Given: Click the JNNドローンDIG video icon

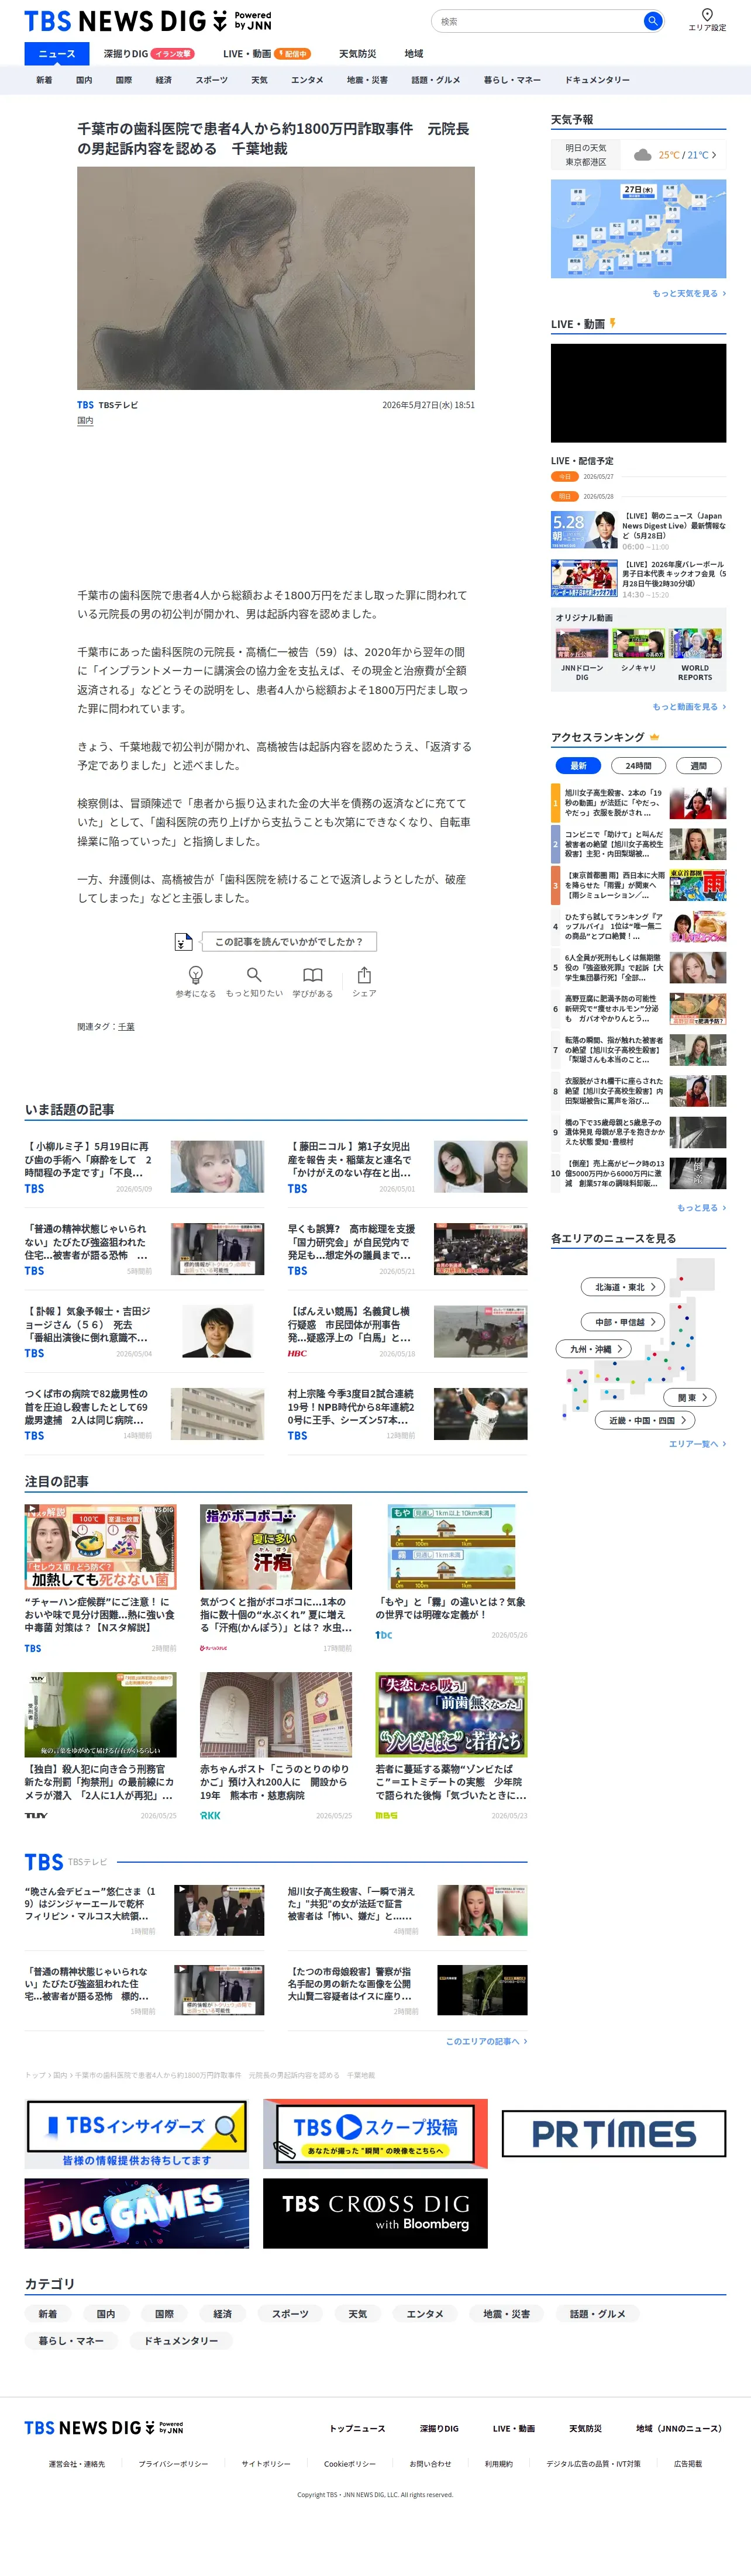Looking at the screenshot, I should click(582, 643).
